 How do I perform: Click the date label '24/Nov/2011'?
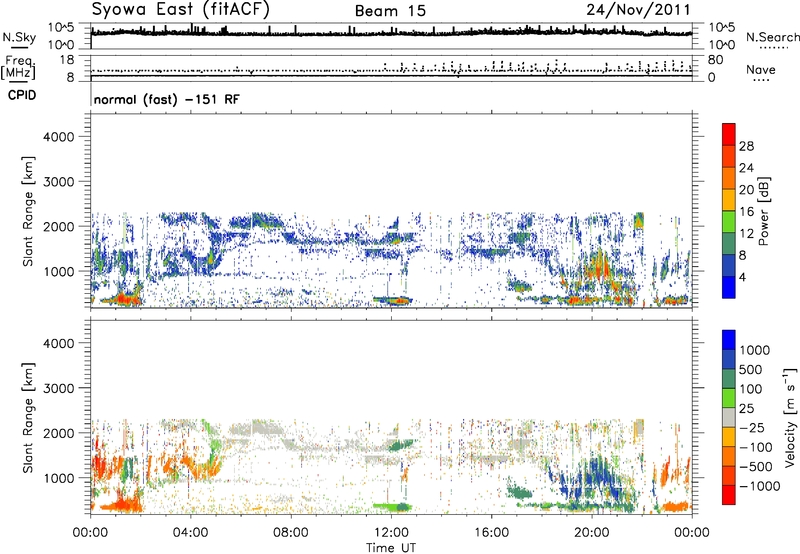(x=639, y=9)
